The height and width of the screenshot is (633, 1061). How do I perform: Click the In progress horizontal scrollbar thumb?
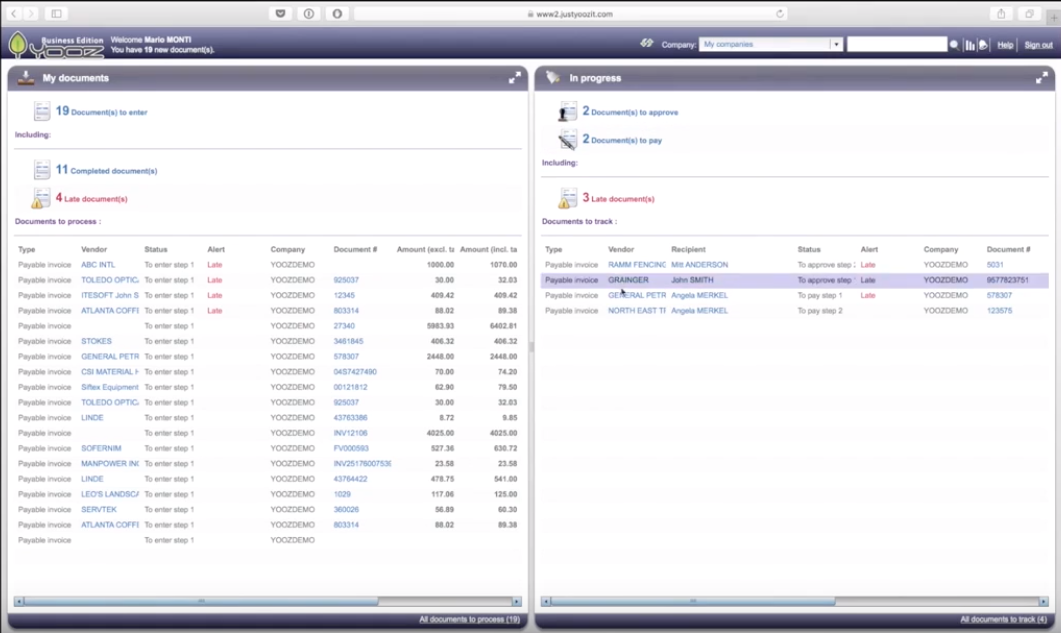click(693, 601)
